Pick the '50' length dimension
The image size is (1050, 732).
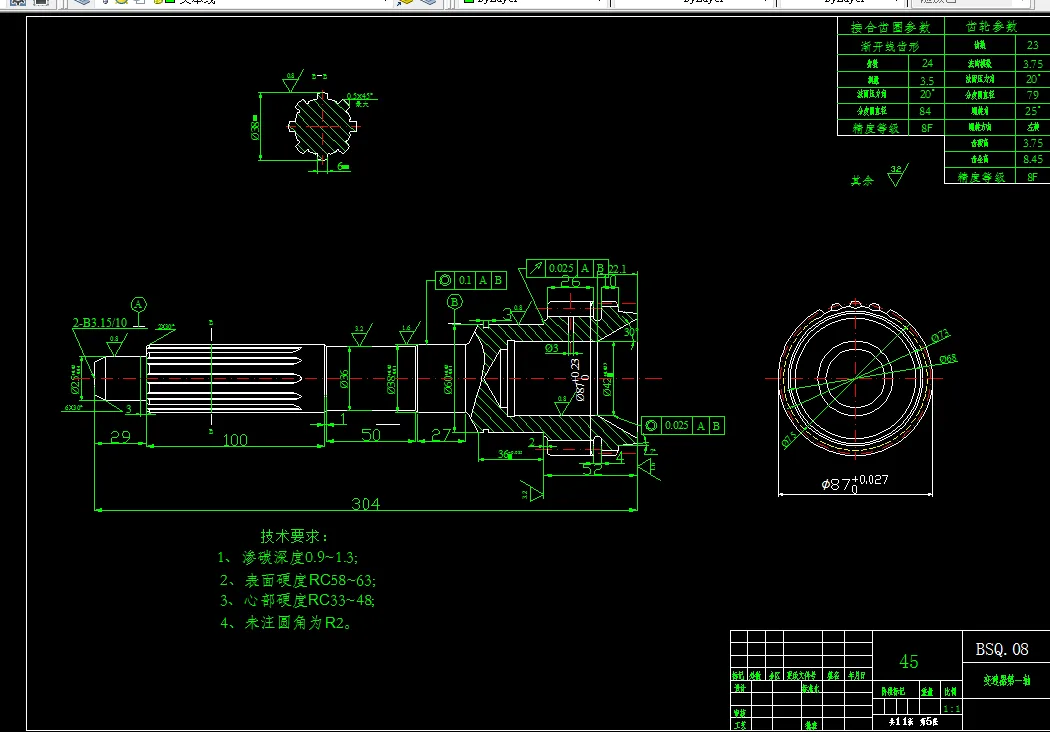pyautogui.click(x=370, y=435)
